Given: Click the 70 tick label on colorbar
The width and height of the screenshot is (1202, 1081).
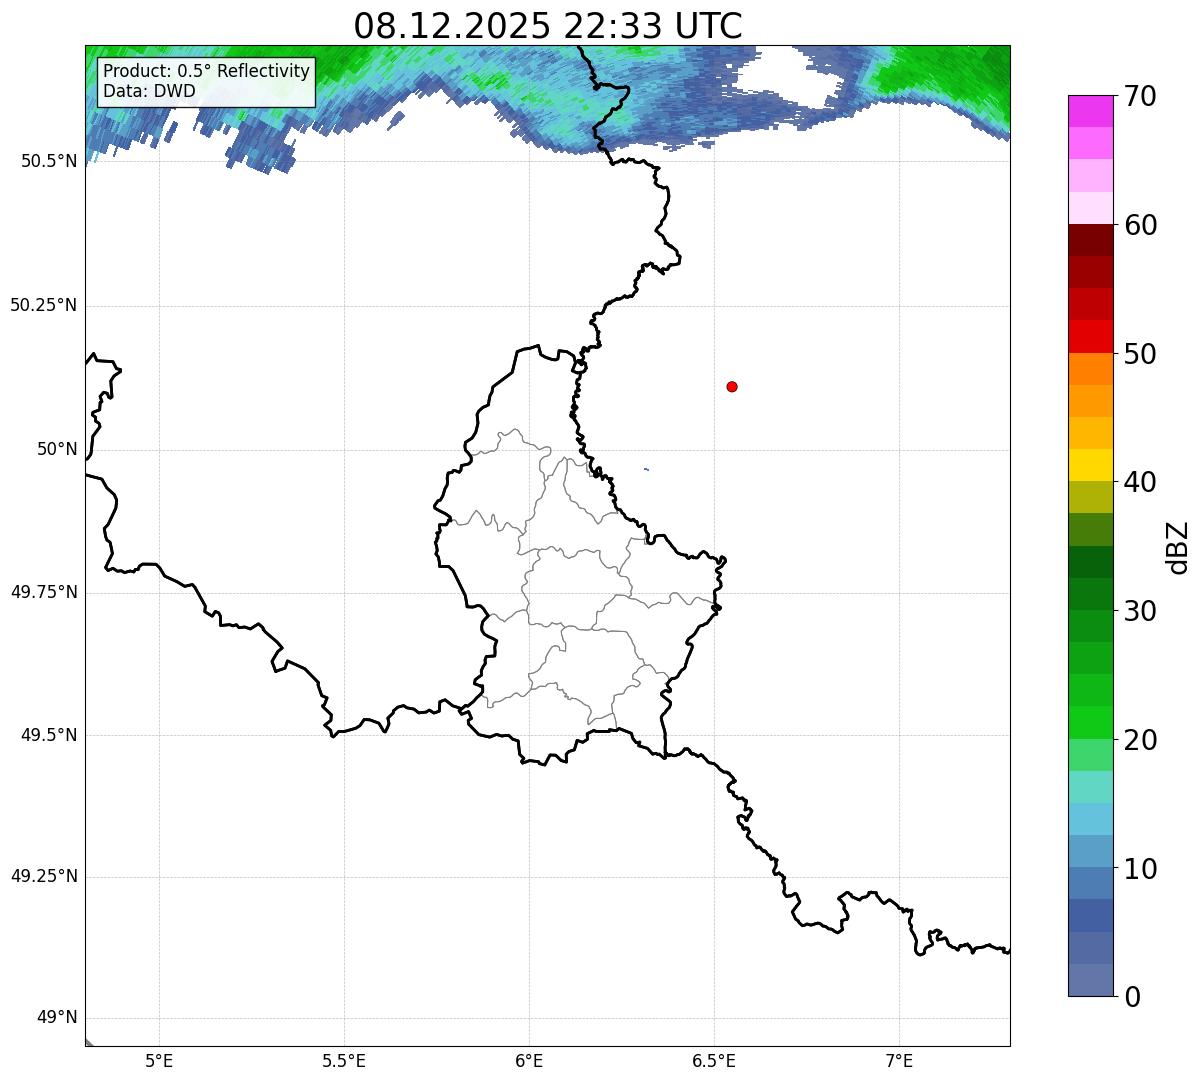Looking at the screenshot, I should (x=1140, y=96).
